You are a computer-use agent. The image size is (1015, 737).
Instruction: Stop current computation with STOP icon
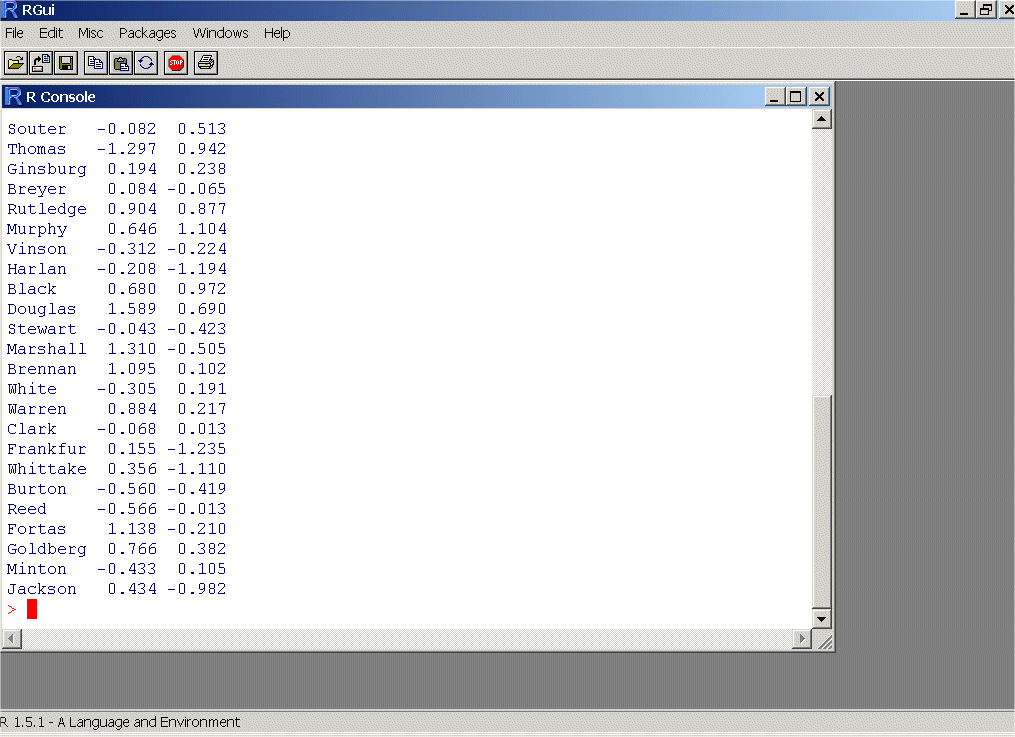coord(176,63)
